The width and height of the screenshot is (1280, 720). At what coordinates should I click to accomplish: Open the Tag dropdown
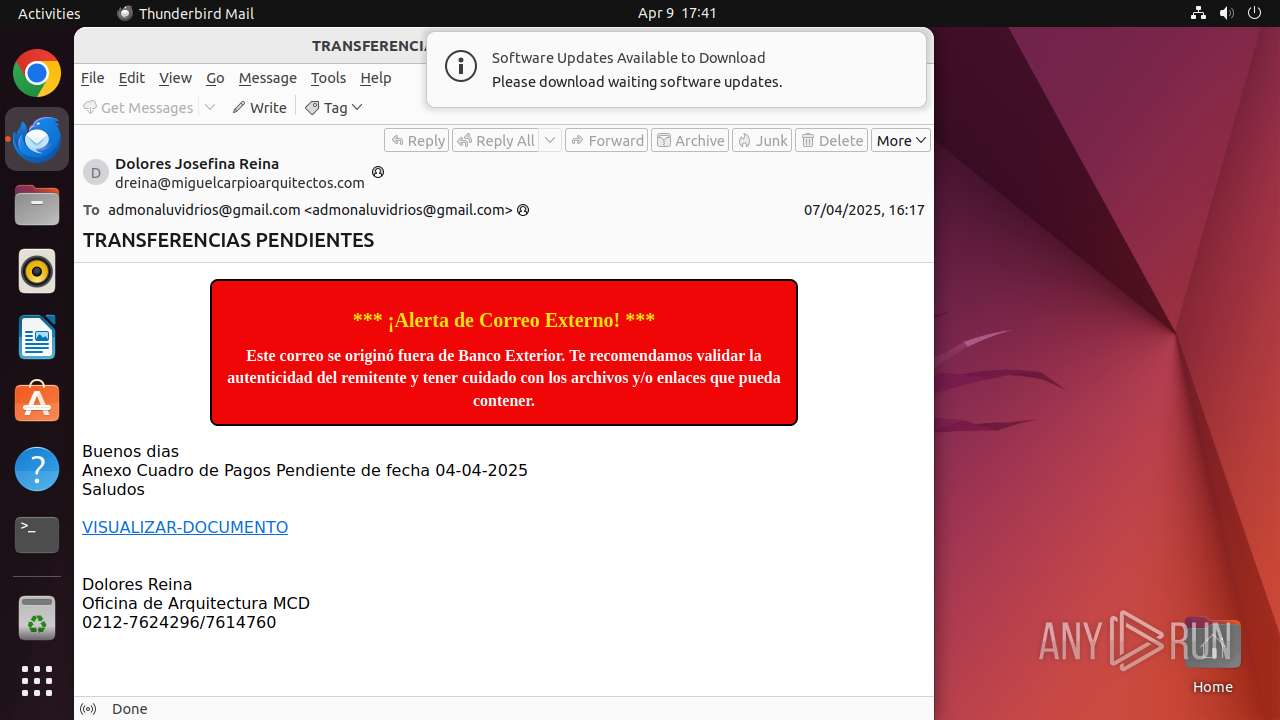pyautogui.click(x=334, y=107)
